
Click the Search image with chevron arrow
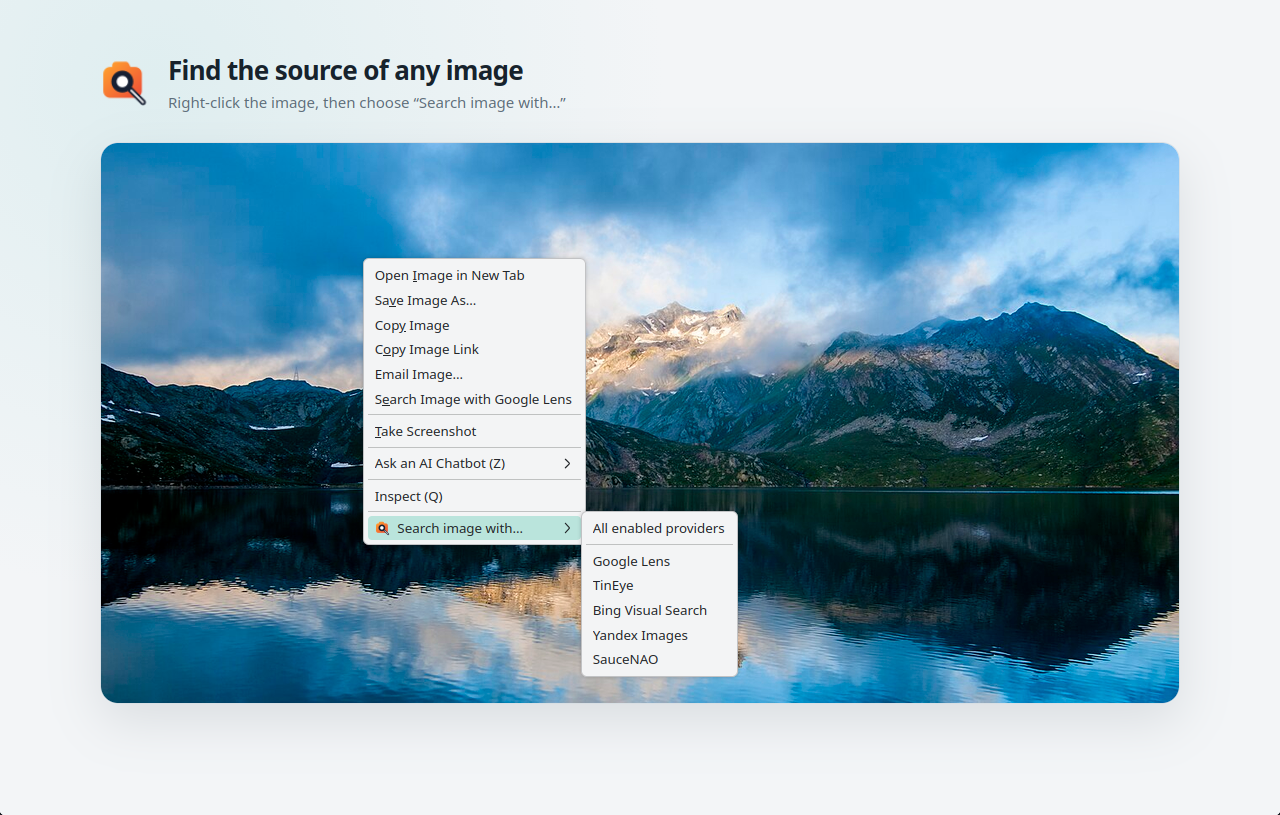click(567, 528)
